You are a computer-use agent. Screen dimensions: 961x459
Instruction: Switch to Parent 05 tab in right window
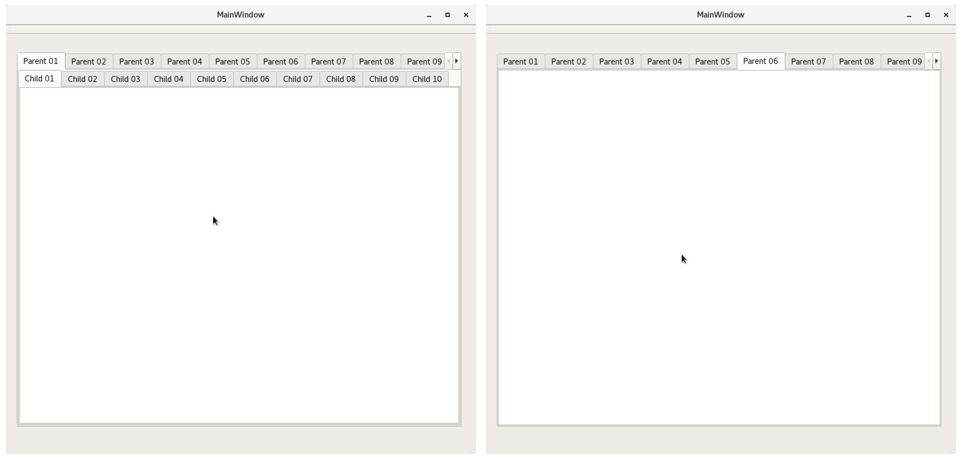[x=712, y=61]
